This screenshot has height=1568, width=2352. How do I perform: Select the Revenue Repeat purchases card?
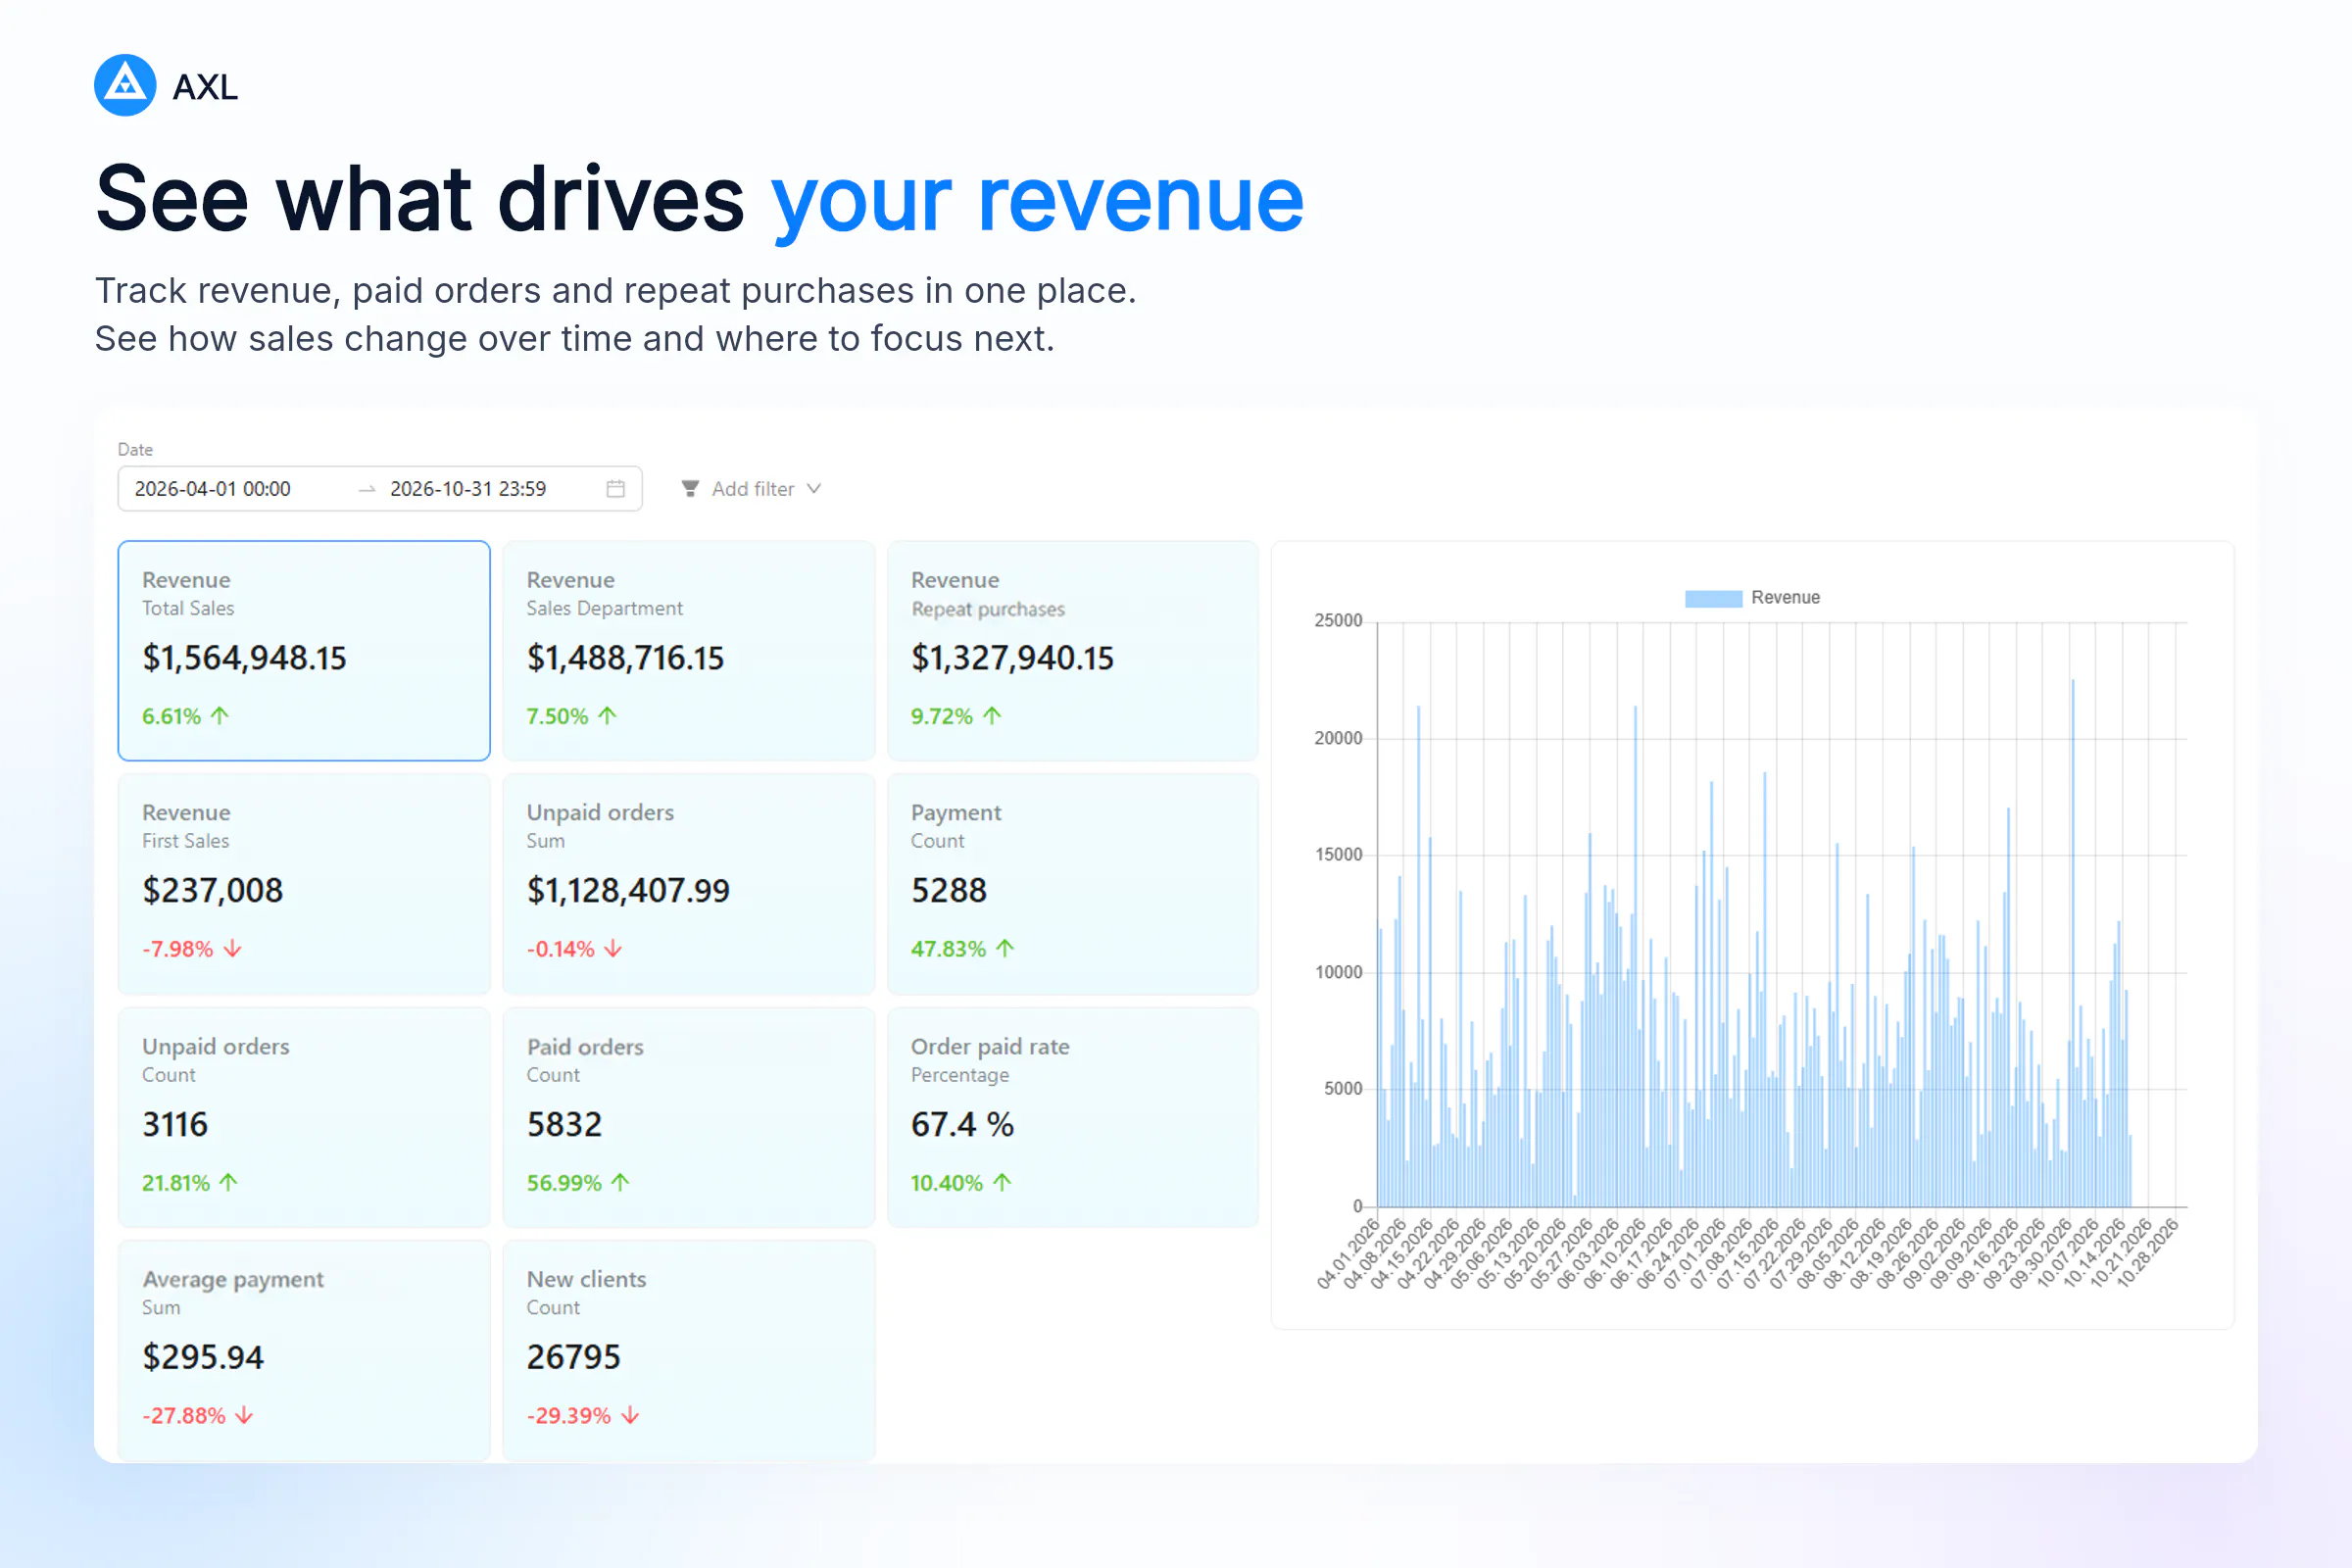click(1073, 651)
